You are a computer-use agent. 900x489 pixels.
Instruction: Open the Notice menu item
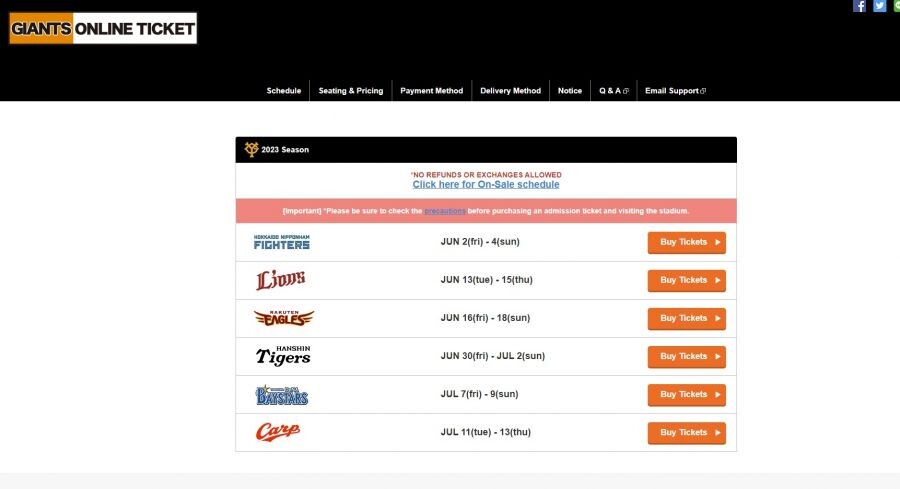point(570,91)
